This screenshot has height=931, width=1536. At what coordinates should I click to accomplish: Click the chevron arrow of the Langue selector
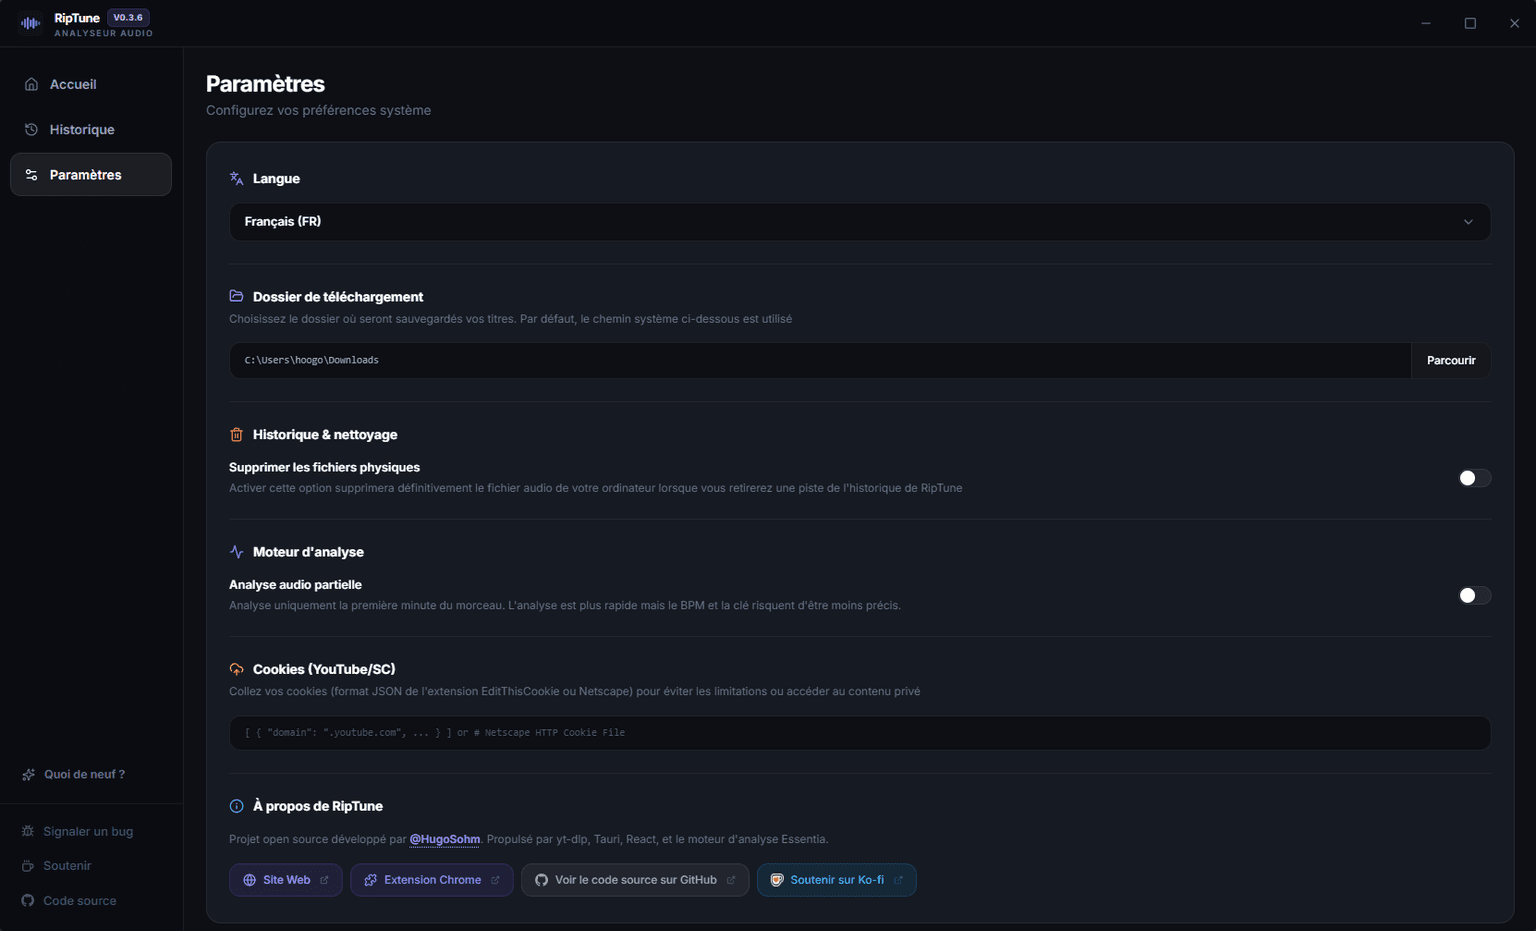coord(1468,222)
